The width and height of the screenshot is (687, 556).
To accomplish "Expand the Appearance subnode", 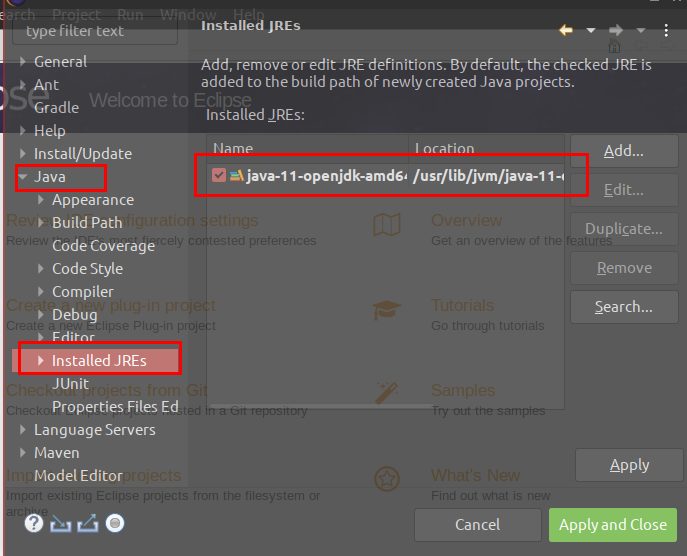I will (41, 200).
